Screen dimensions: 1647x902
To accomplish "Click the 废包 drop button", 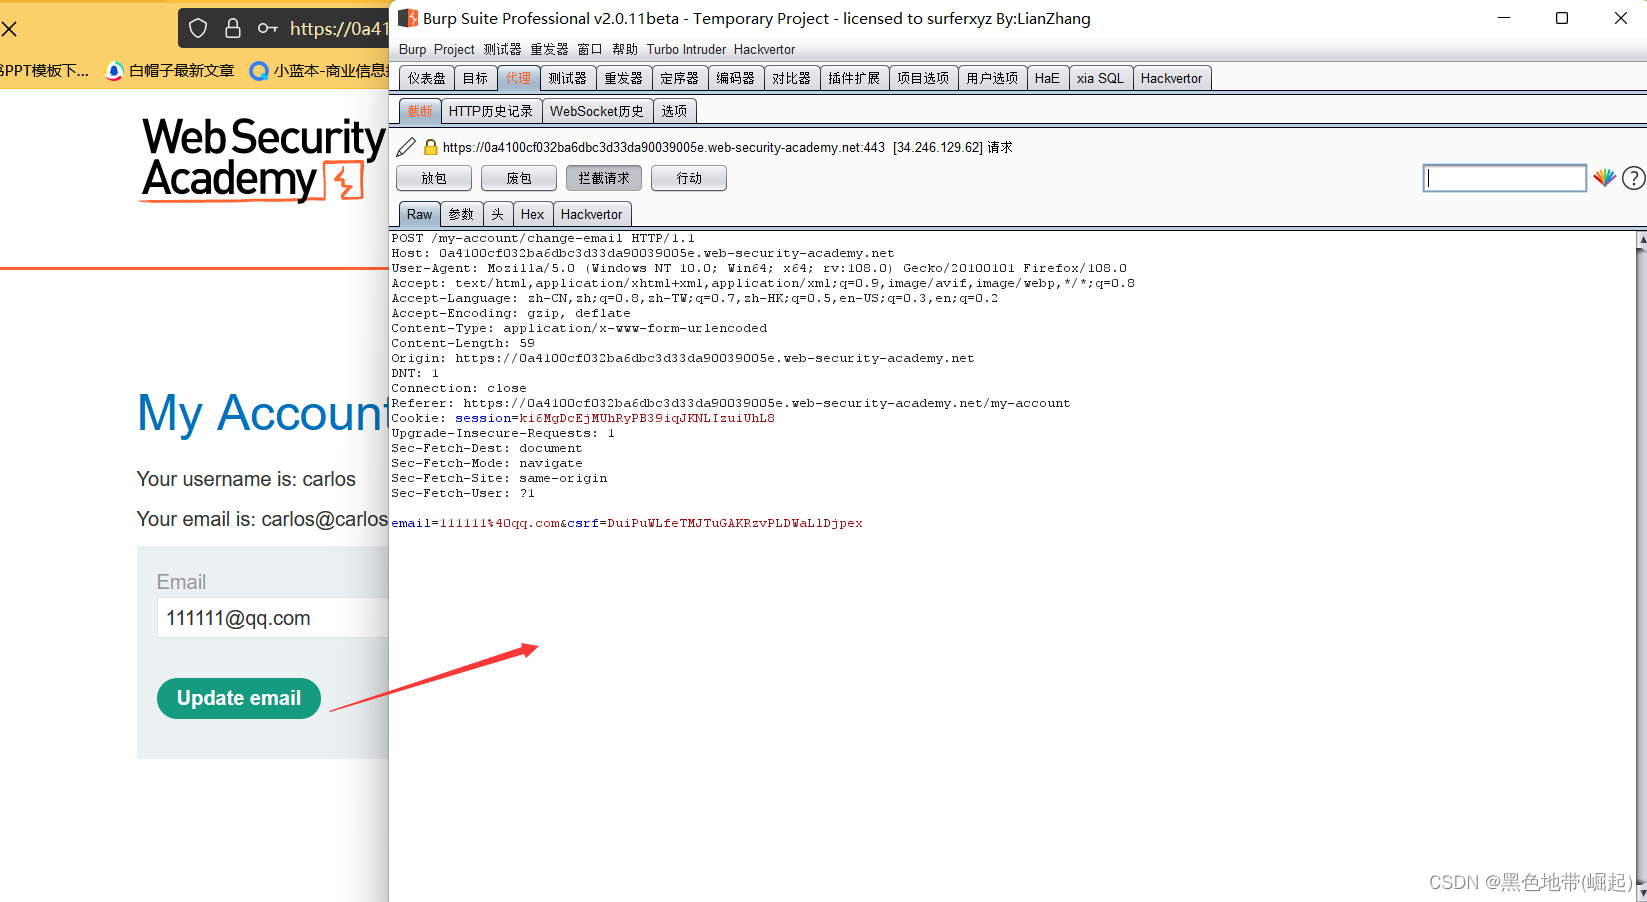I will (x=519, y=178).
